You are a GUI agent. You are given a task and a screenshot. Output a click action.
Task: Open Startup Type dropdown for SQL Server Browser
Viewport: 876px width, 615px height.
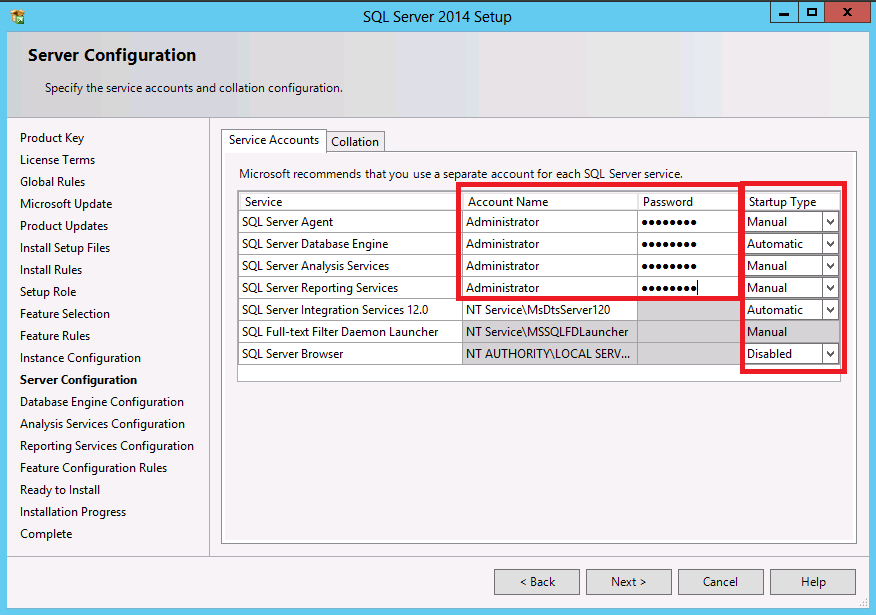coord(830,354)
